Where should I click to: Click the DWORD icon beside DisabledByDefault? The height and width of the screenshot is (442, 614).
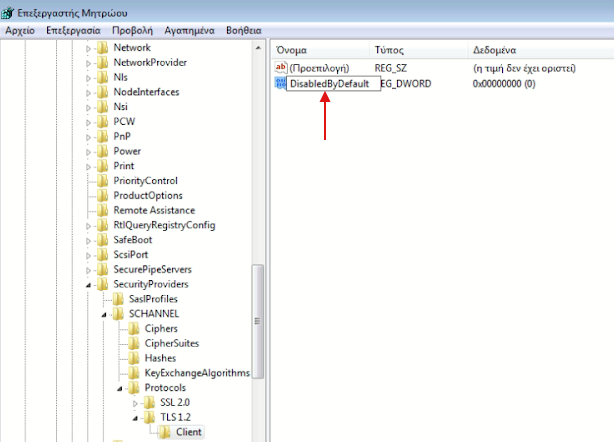280,84
